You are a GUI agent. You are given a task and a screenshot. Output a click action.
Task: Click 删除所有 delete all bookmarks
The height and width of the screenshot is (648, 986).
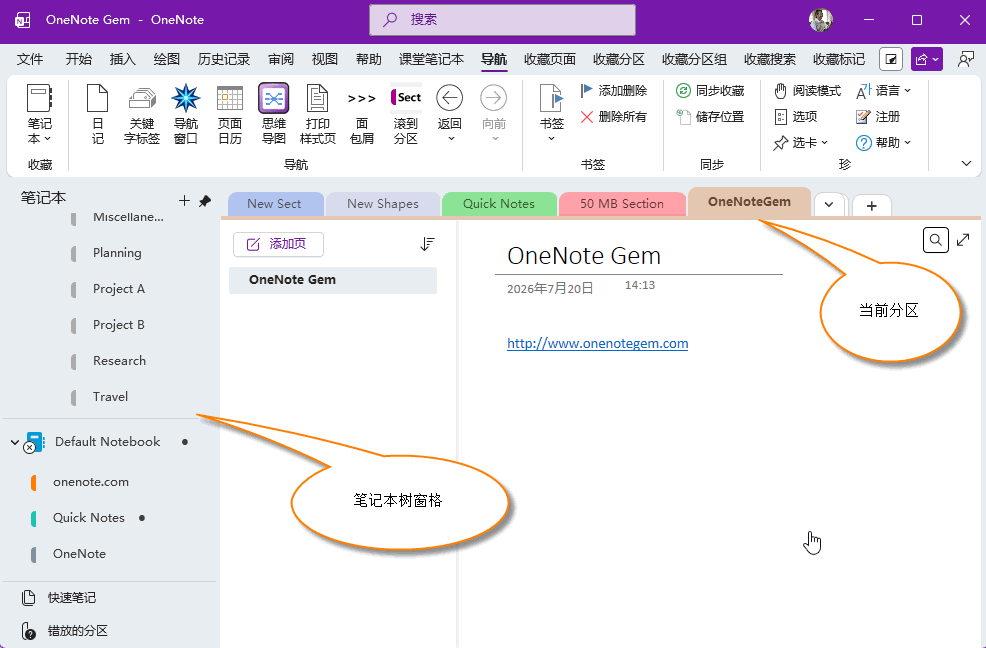tap(614, 117)
